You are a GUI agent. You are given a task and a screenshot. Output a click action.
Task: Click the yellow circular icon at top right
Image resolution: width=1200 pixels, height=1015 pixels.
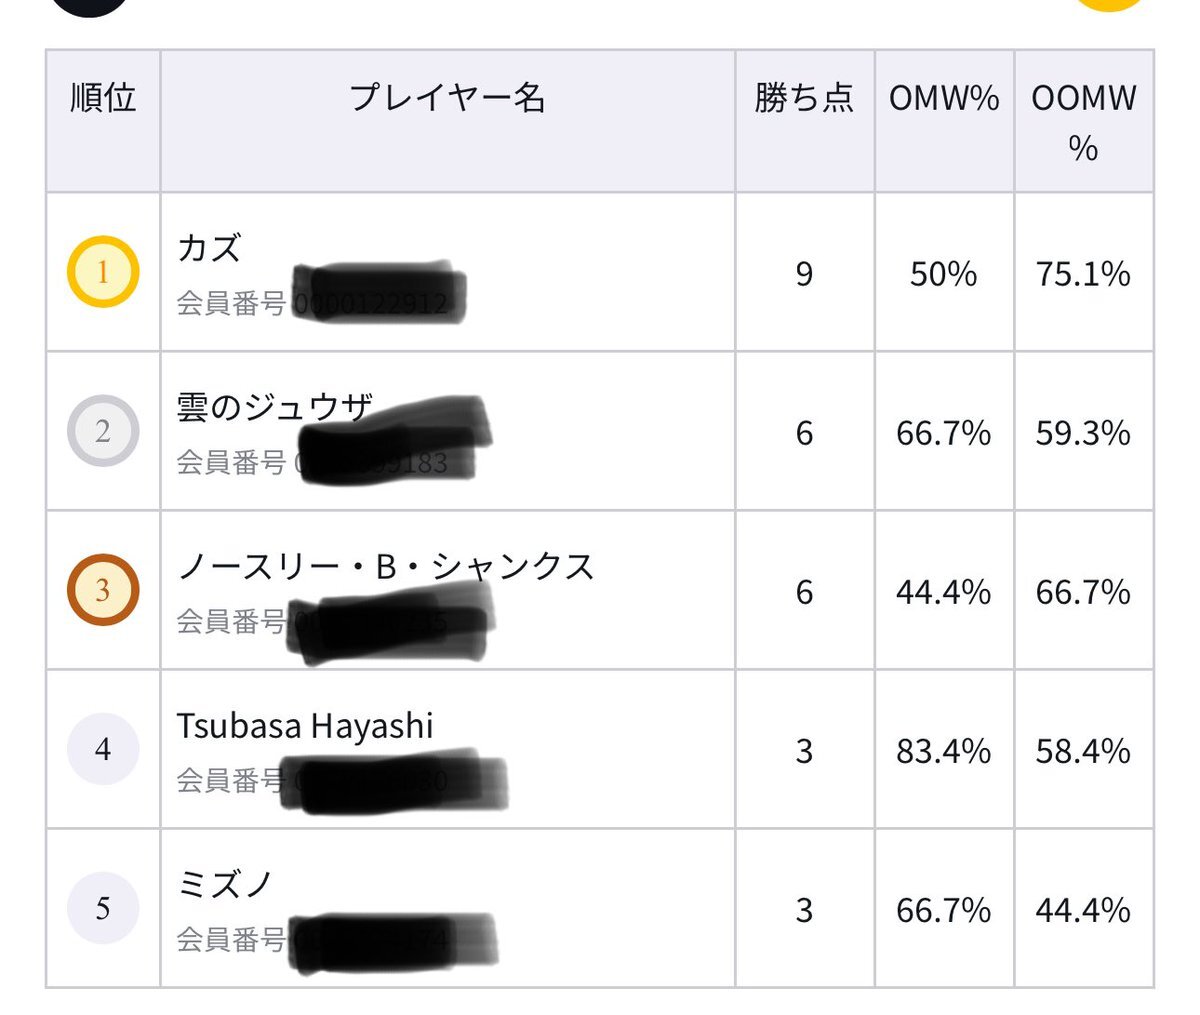(x=1111, y=4)
